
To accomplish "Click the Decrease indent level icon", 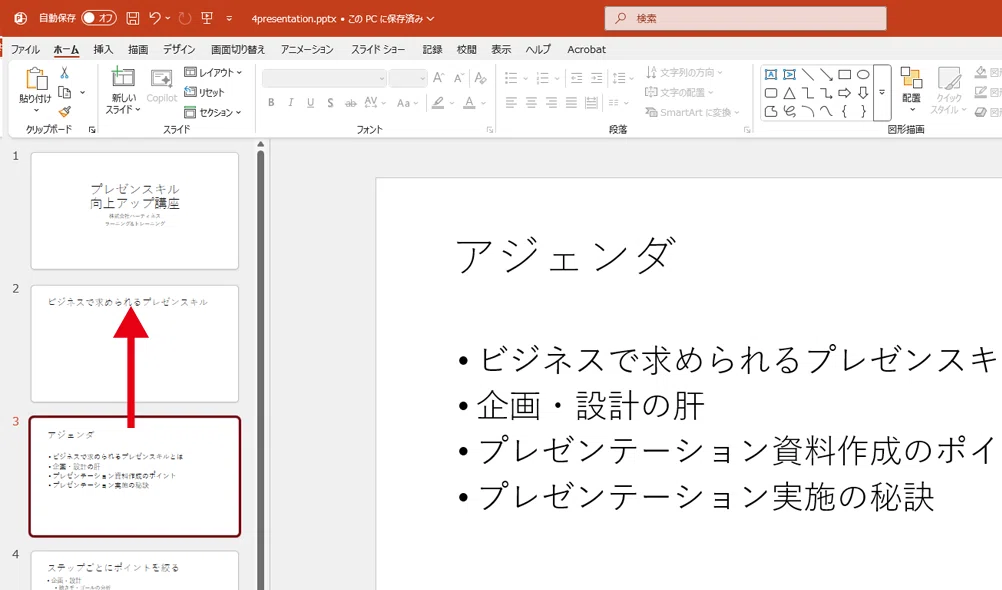I will point(576,78).
